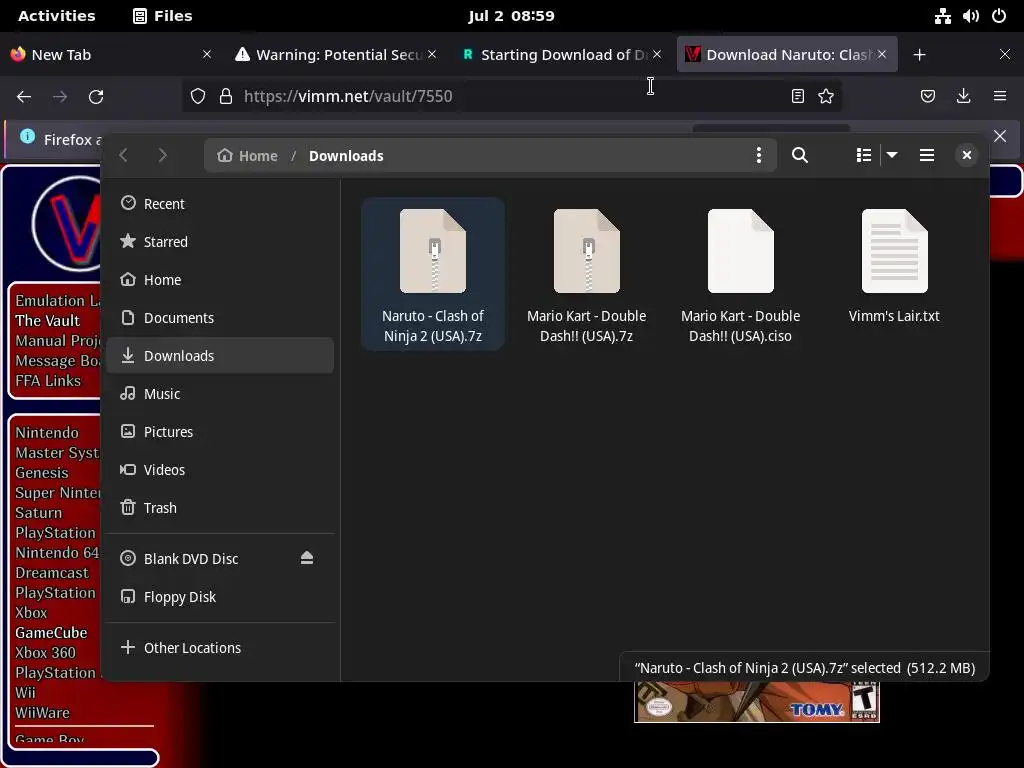Image resolution: width=1024 pixels, height=768 pixels.
Task: Open The Vault link on Vimm page
Action: [x=47, y=321]
